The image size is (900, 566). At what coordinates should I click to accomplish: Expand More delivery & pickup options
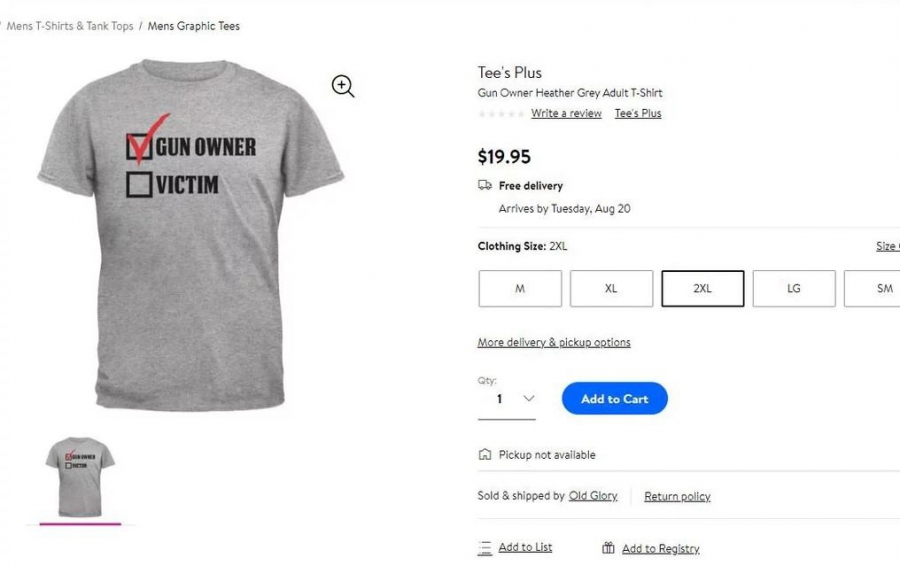pos(554,342)
